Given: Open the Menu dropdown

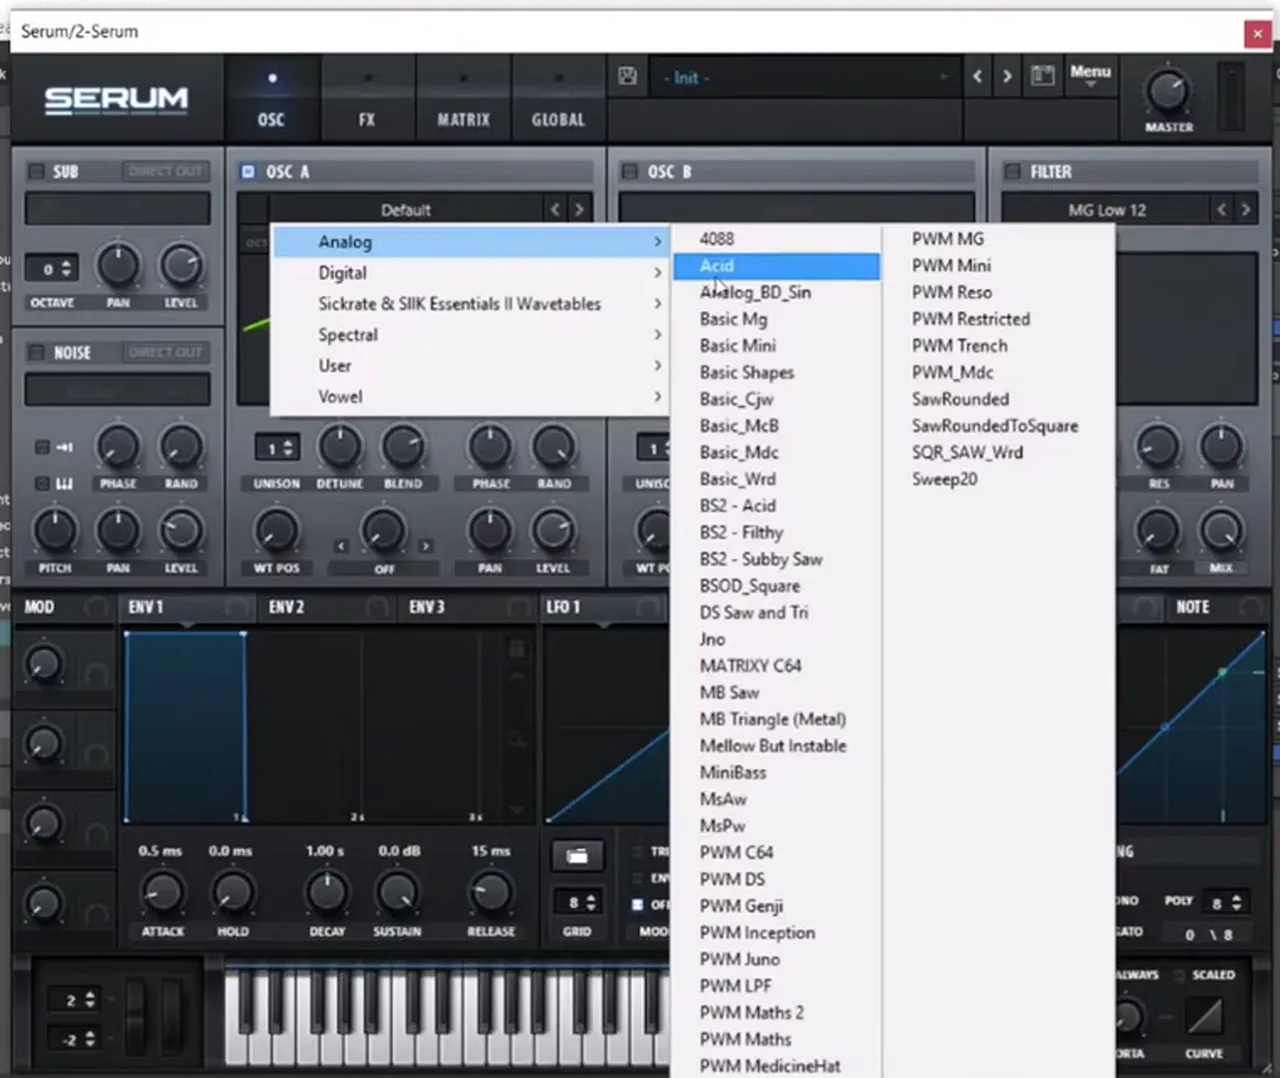Looking at the screenshot, I should click(x=1090, y=75).
